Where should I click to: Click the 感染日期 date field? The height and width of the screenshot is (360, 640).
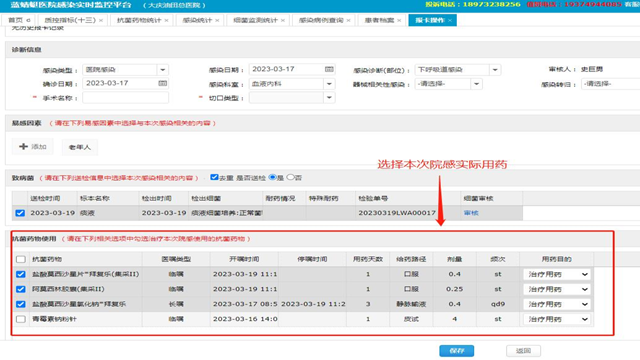[292, 69]
